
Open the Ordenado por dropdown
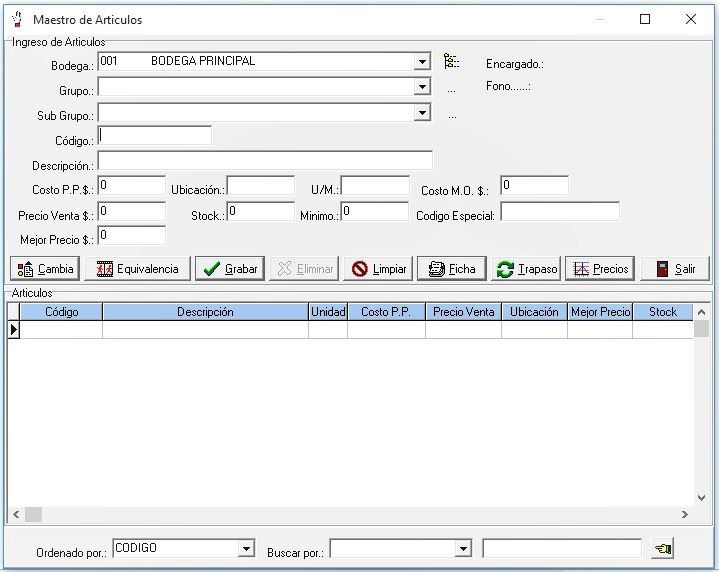tap(246, 549)
